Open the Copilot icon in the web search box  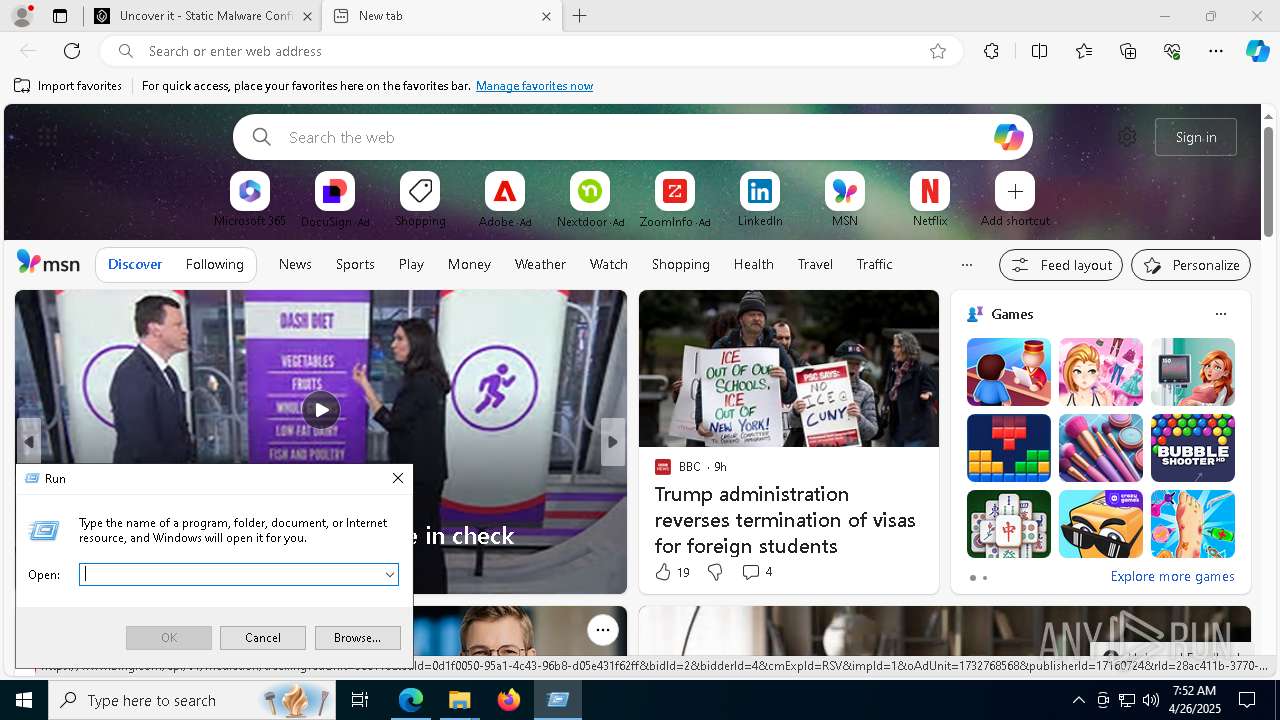(1008, 137)
